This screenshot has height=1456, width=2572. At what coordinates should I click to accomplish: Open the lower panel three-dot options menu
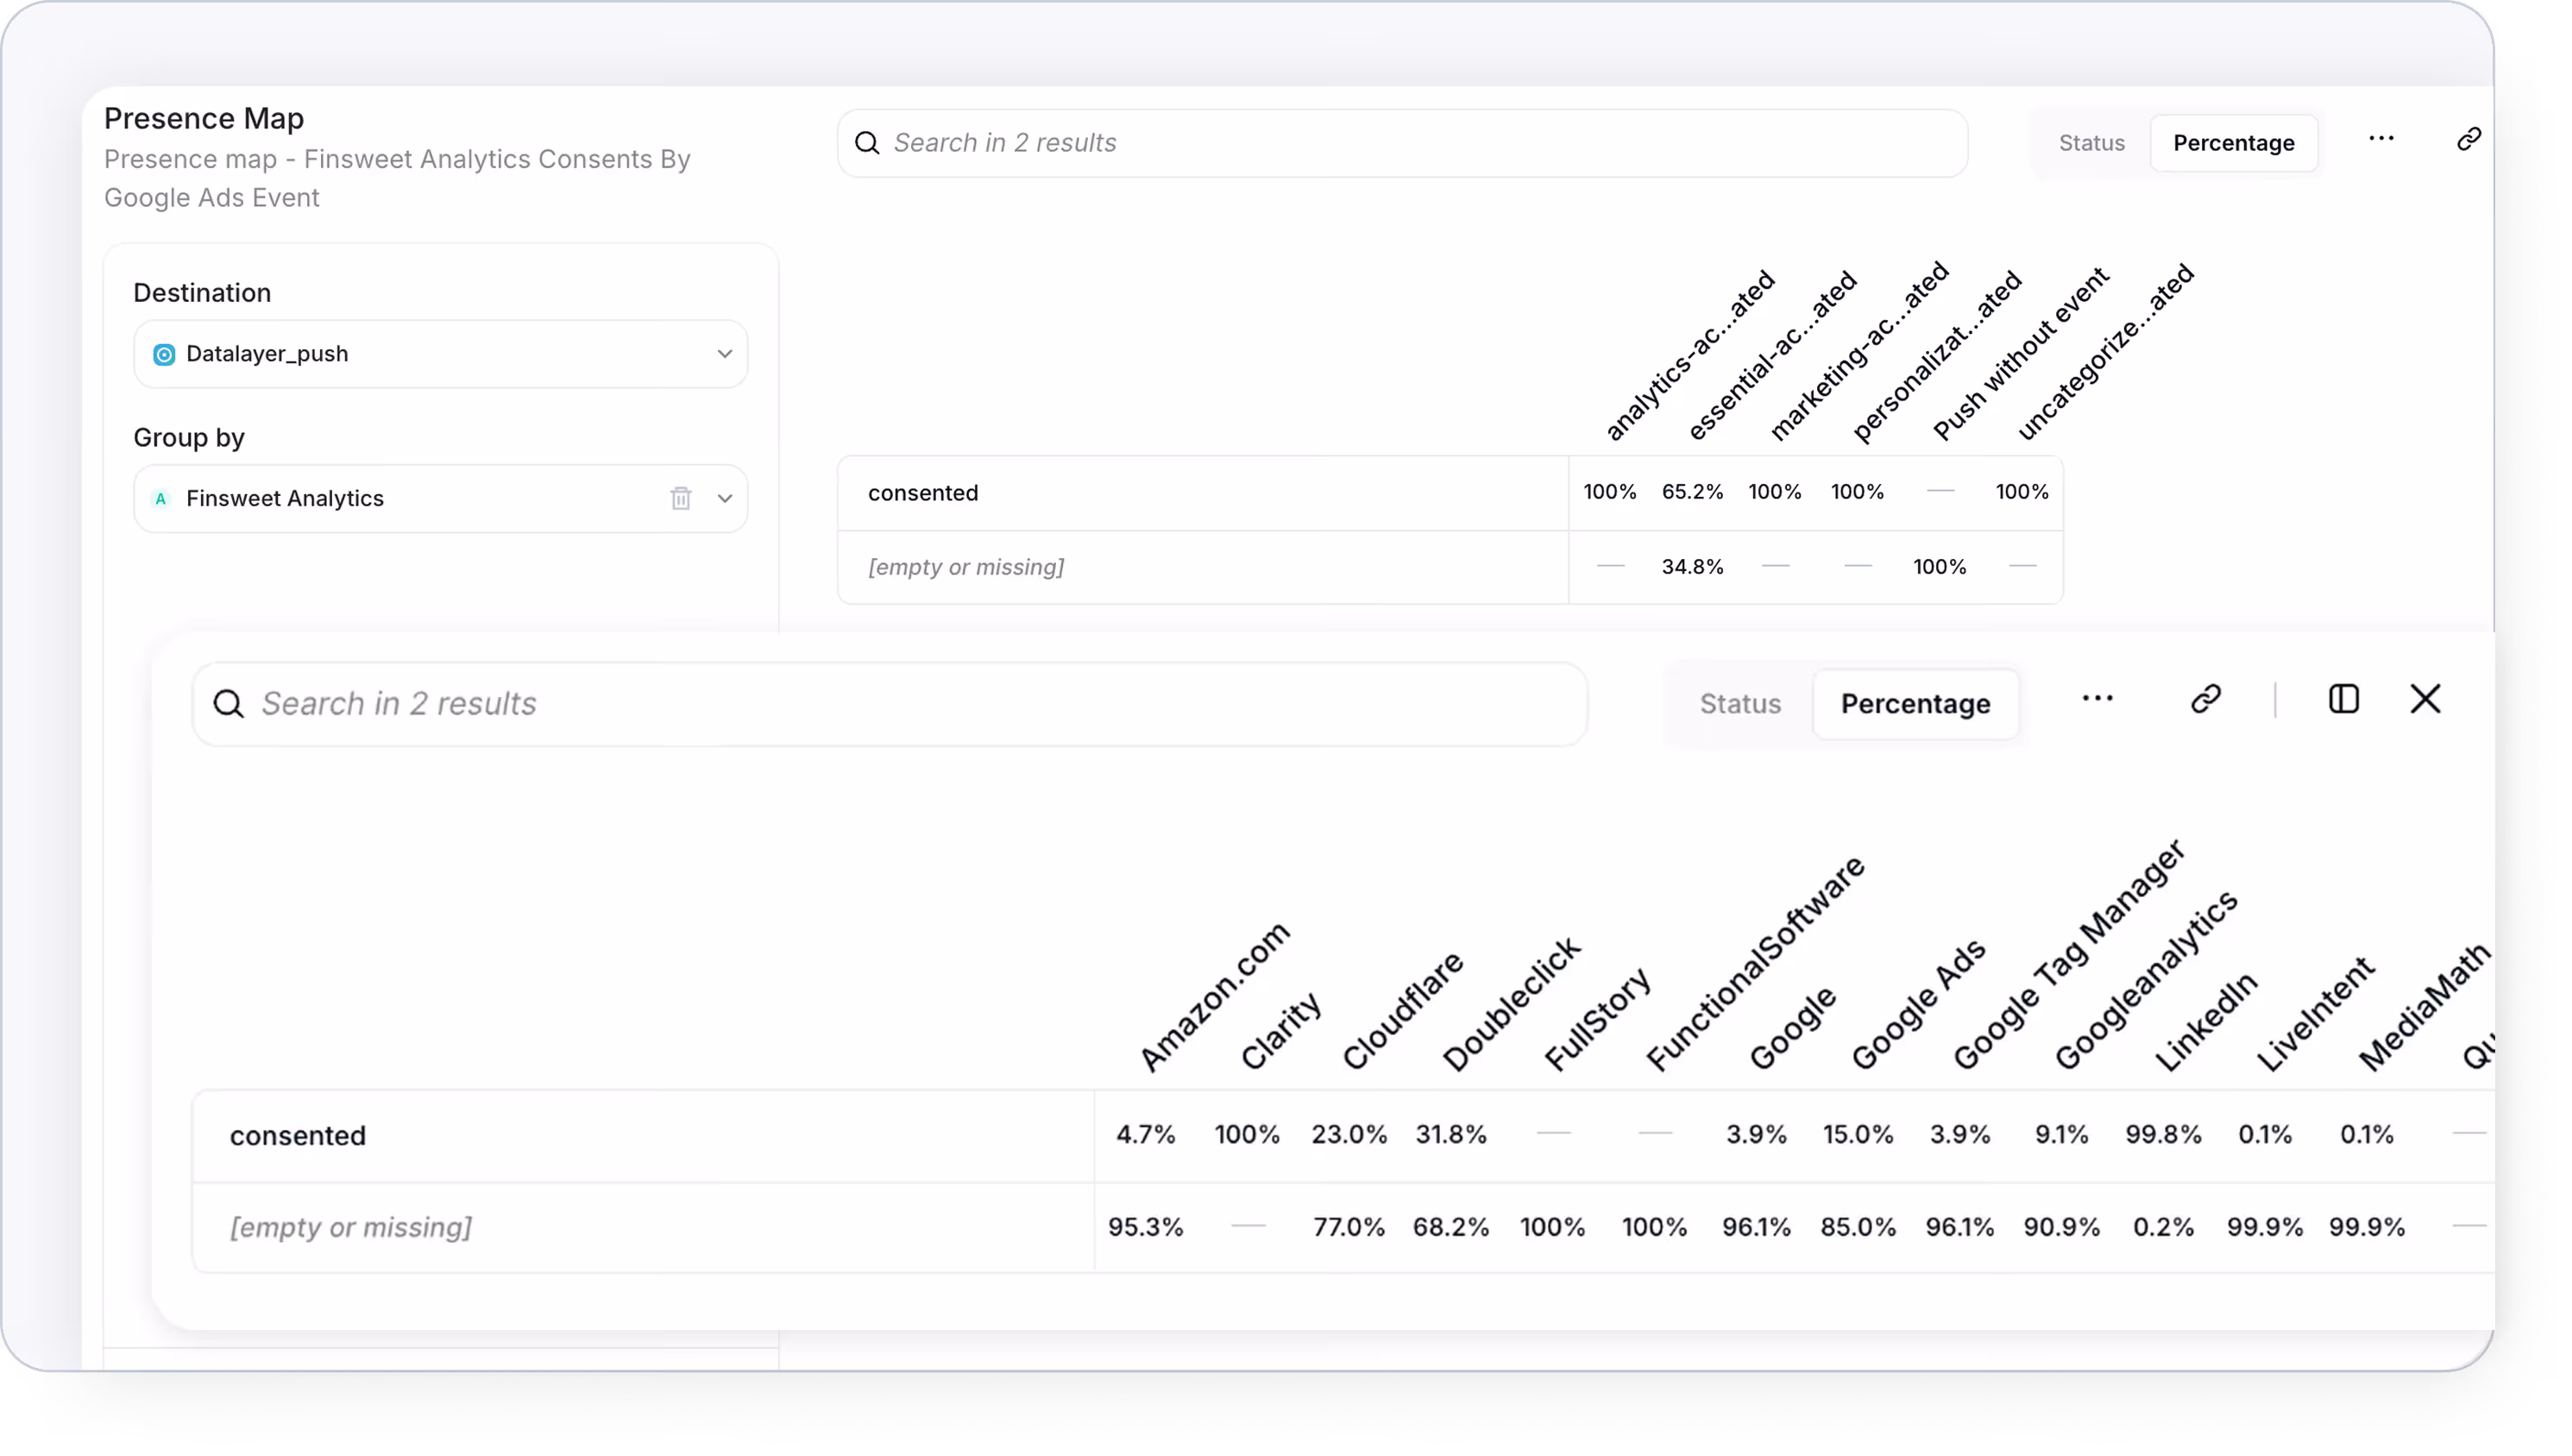2097,699
